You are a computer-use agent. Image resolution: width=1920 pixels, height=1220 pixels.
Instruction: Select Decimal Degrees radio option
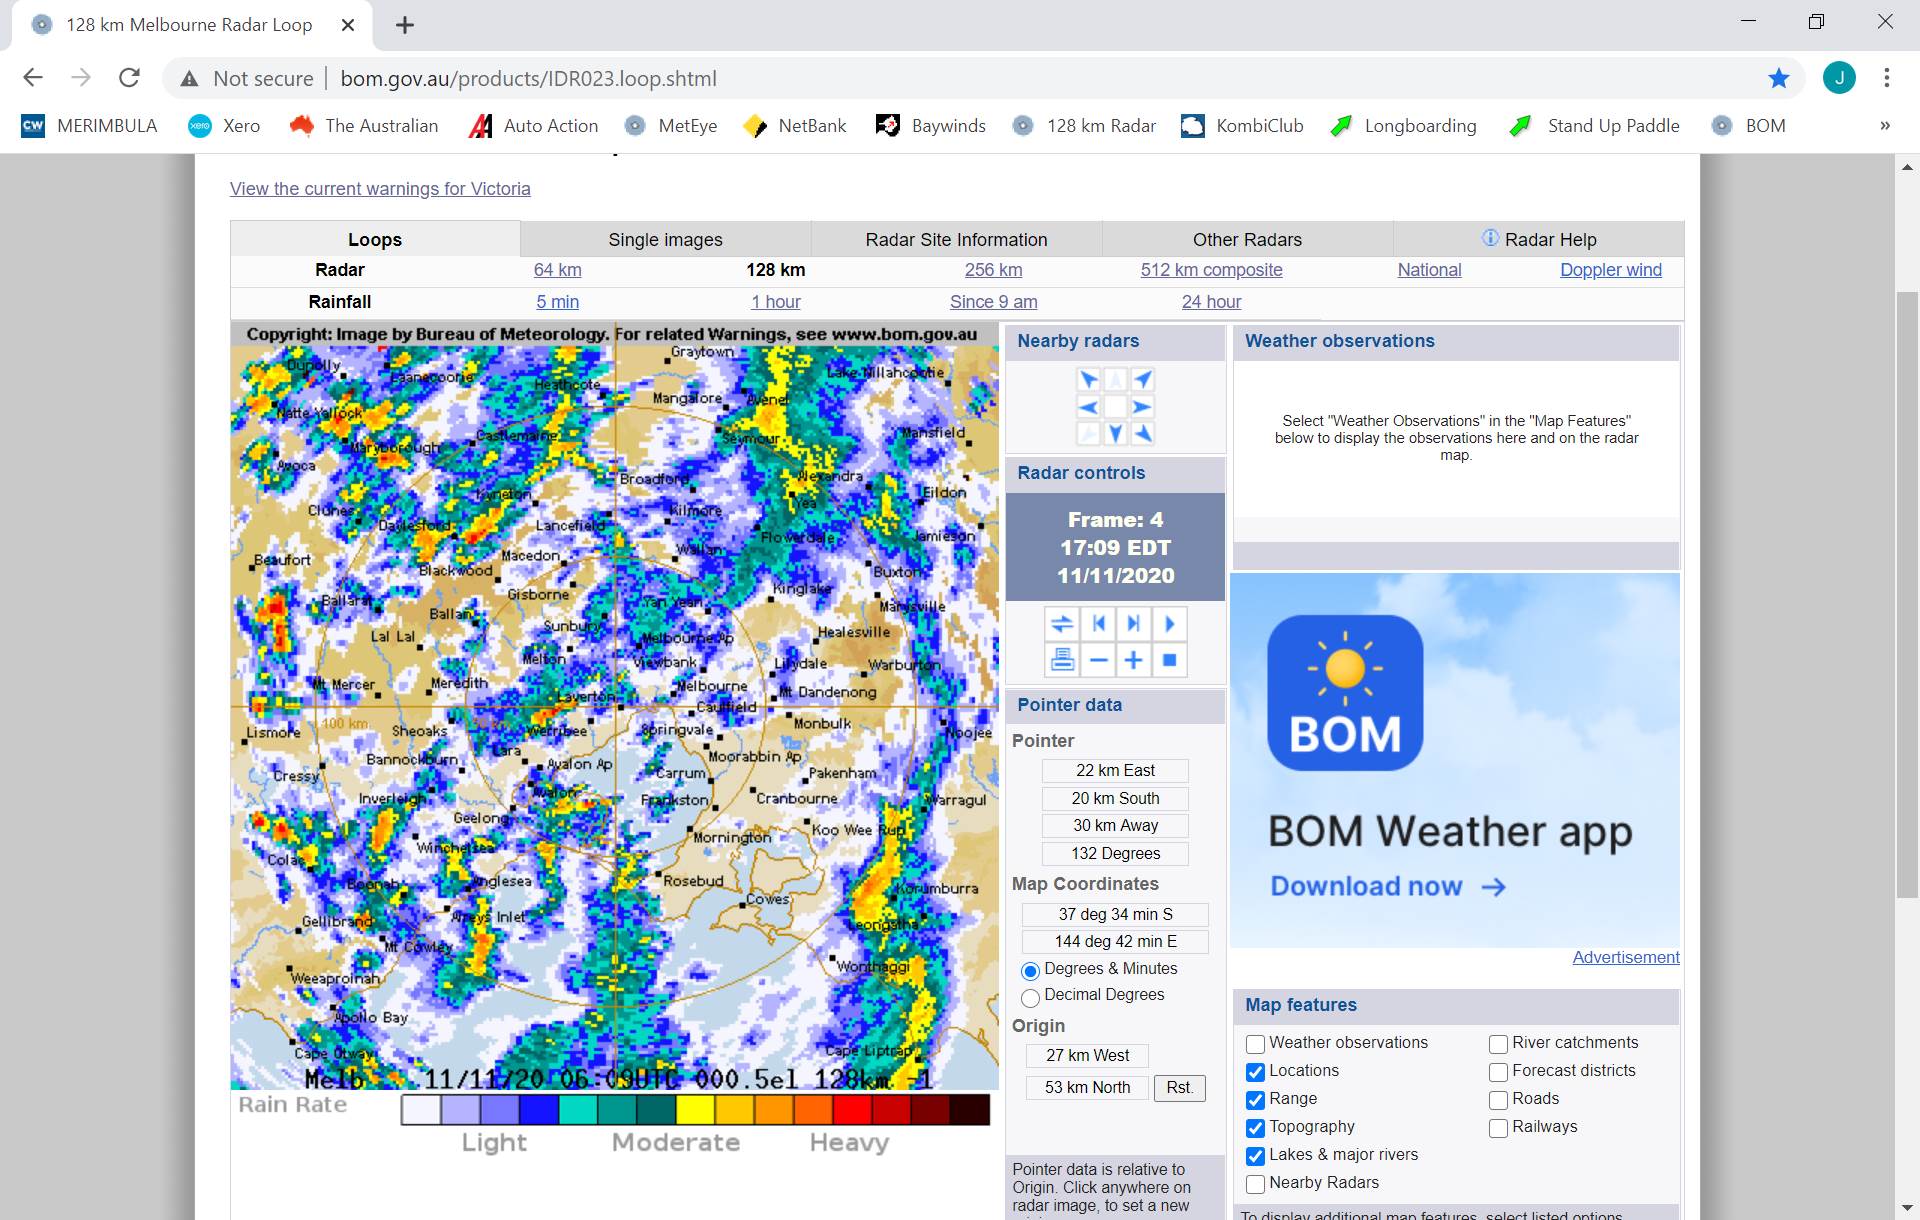[x=1030, y=997]
